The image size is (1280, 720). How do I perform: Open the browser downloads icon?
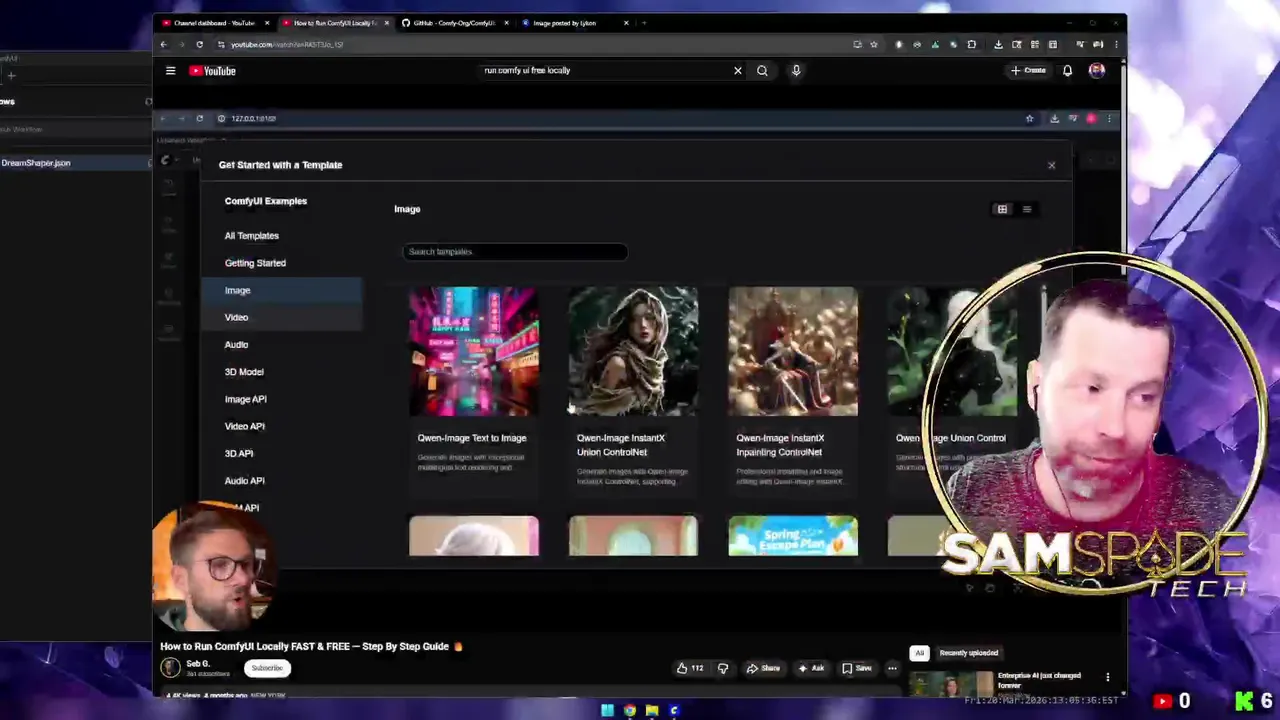pyautogui.click(x=998, y=44)
